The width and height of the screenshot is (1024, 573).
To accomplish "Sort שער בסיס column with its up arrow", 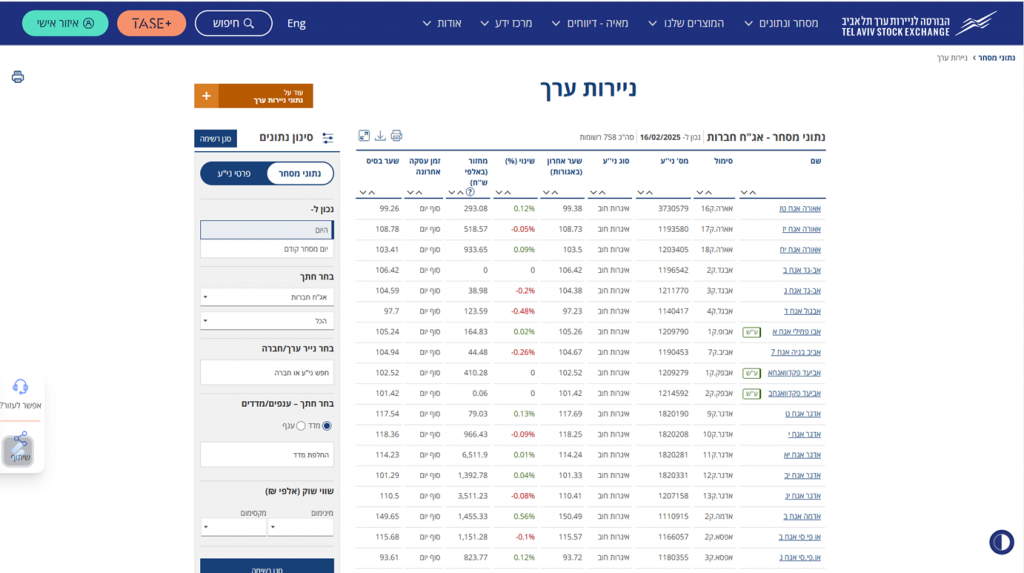I will 372,193.
